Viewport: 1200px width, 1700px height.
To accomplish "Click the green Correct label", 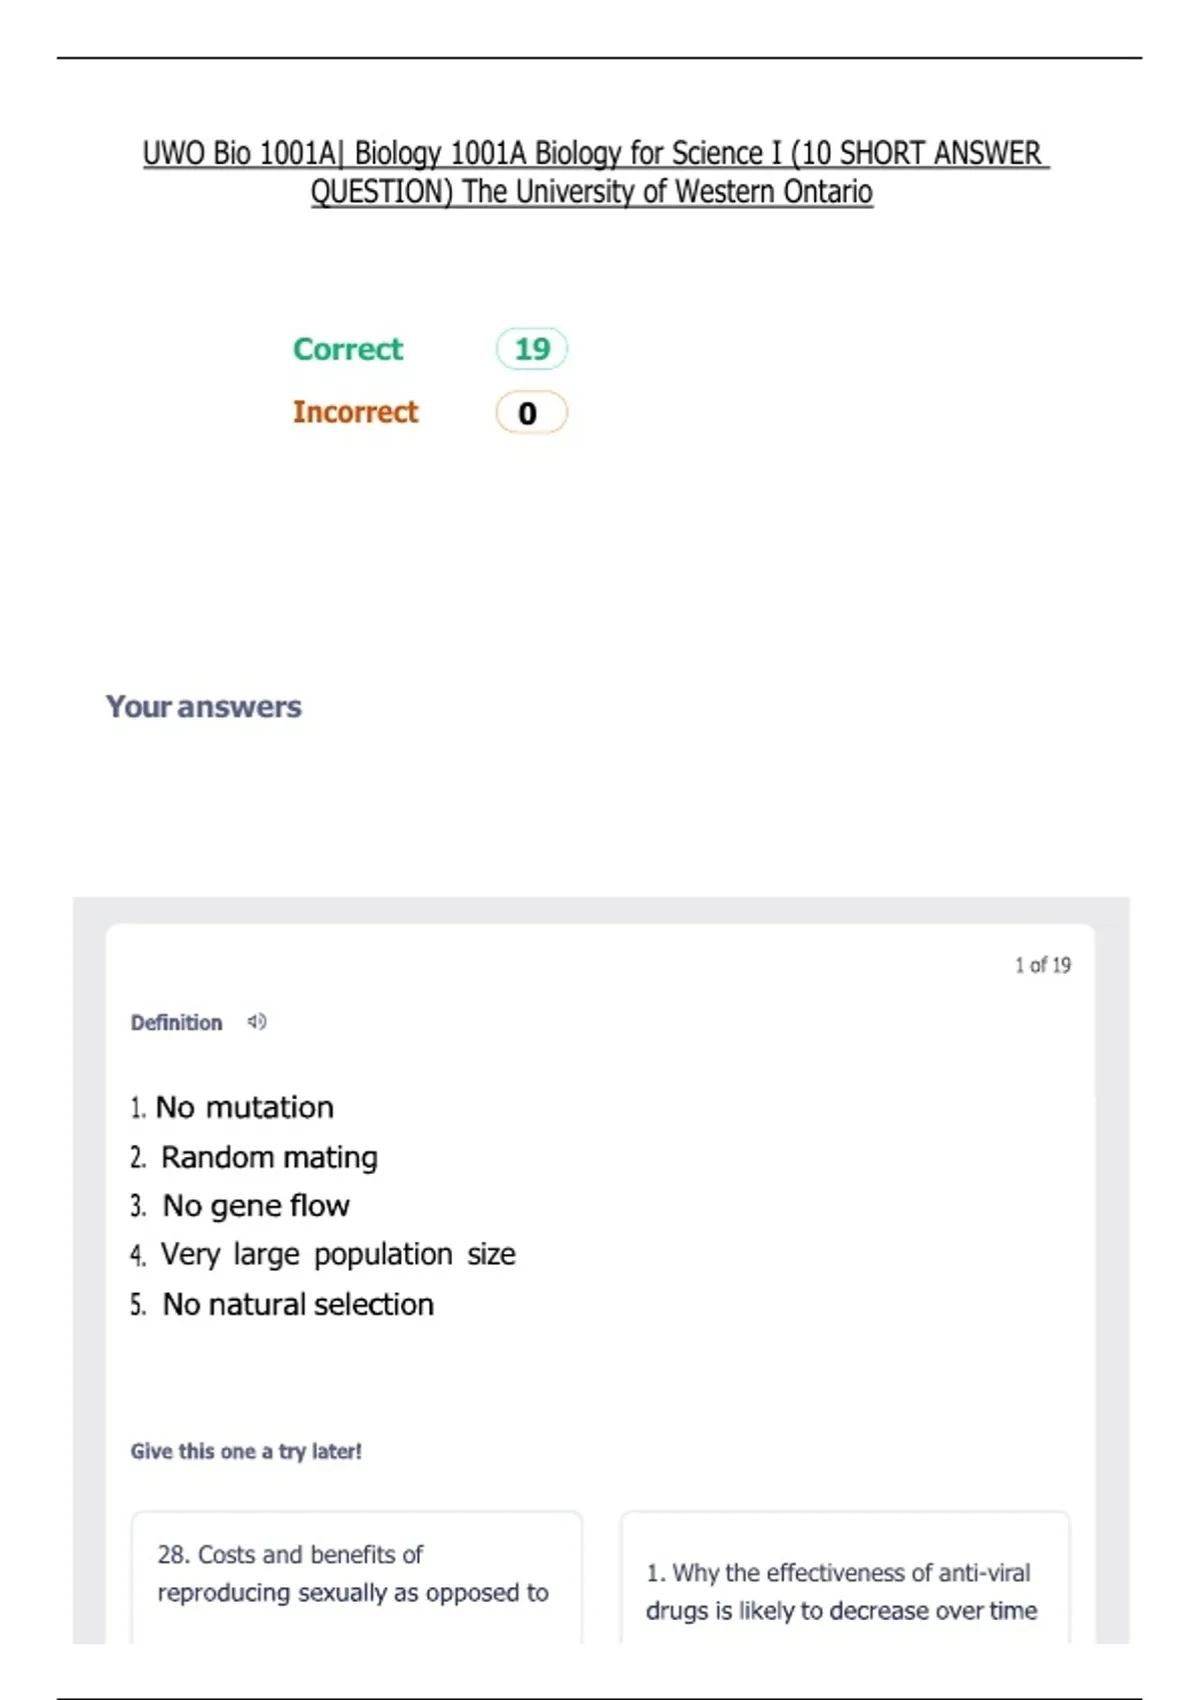I will (x=348, y=349).
